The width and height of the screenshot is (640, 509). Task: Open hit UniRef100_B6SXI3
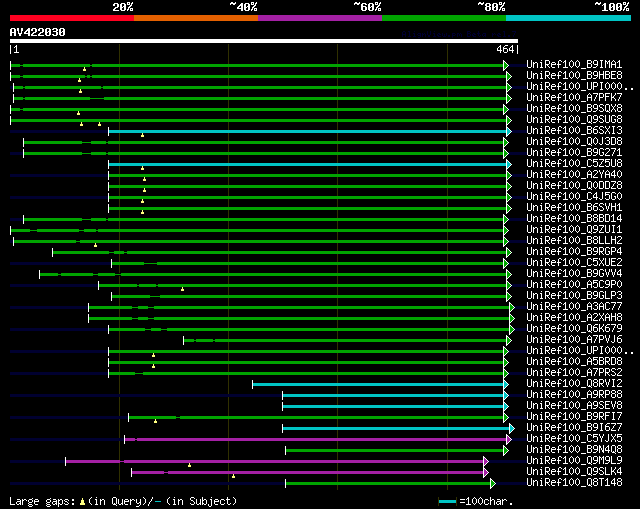tap(574, 131)
